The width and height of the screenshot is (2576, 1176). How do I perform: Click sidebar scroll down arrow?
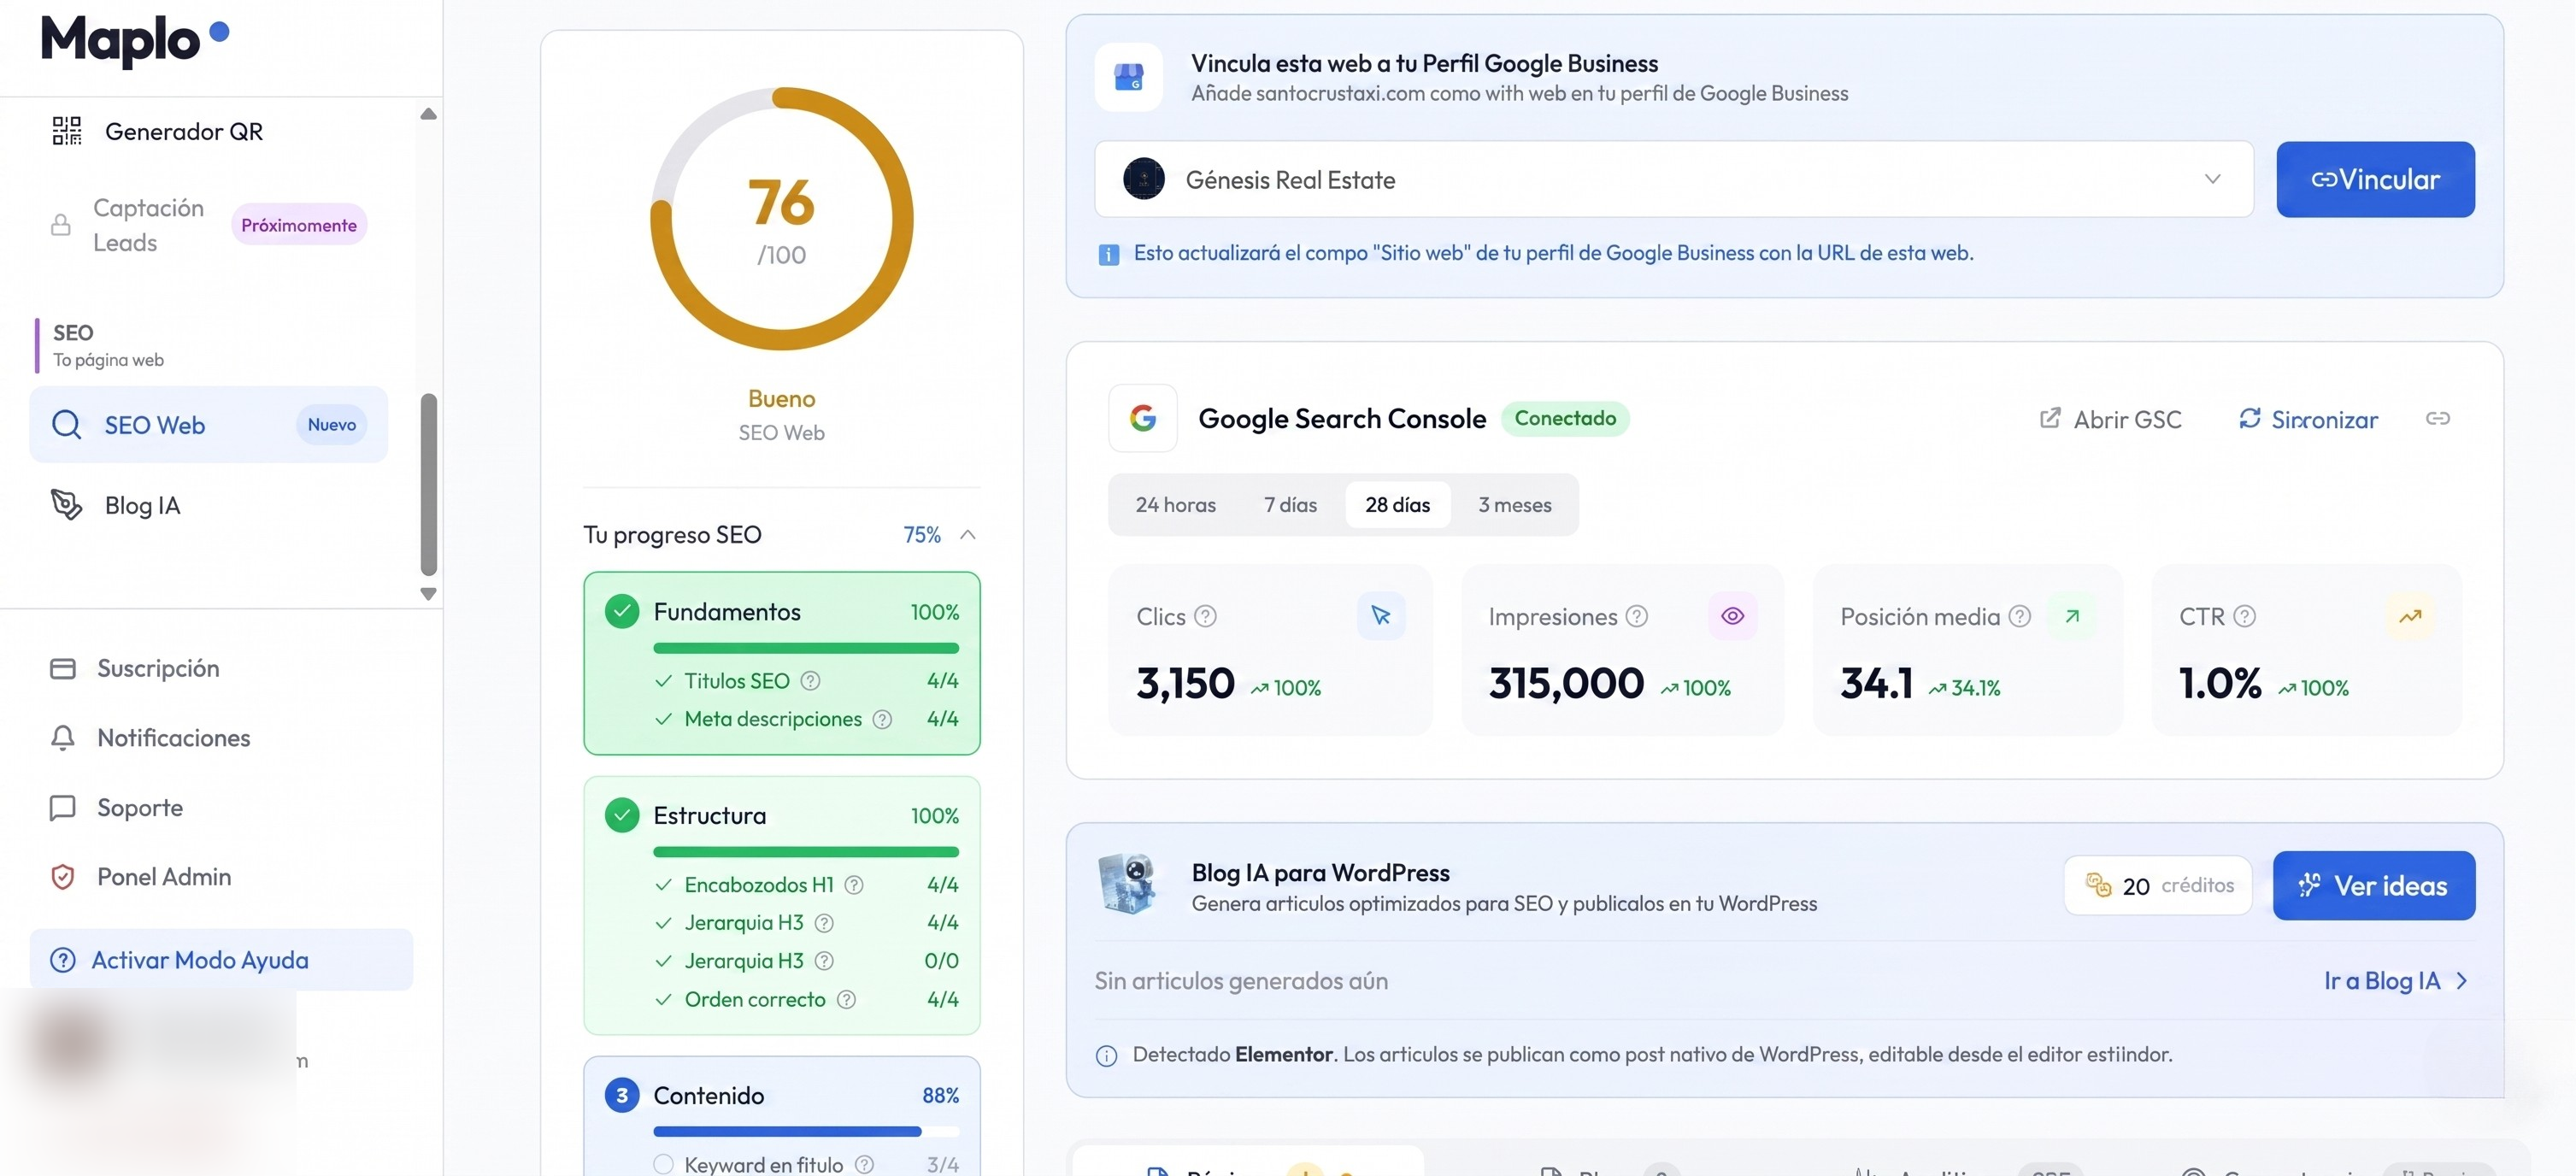tap(428, 593)
